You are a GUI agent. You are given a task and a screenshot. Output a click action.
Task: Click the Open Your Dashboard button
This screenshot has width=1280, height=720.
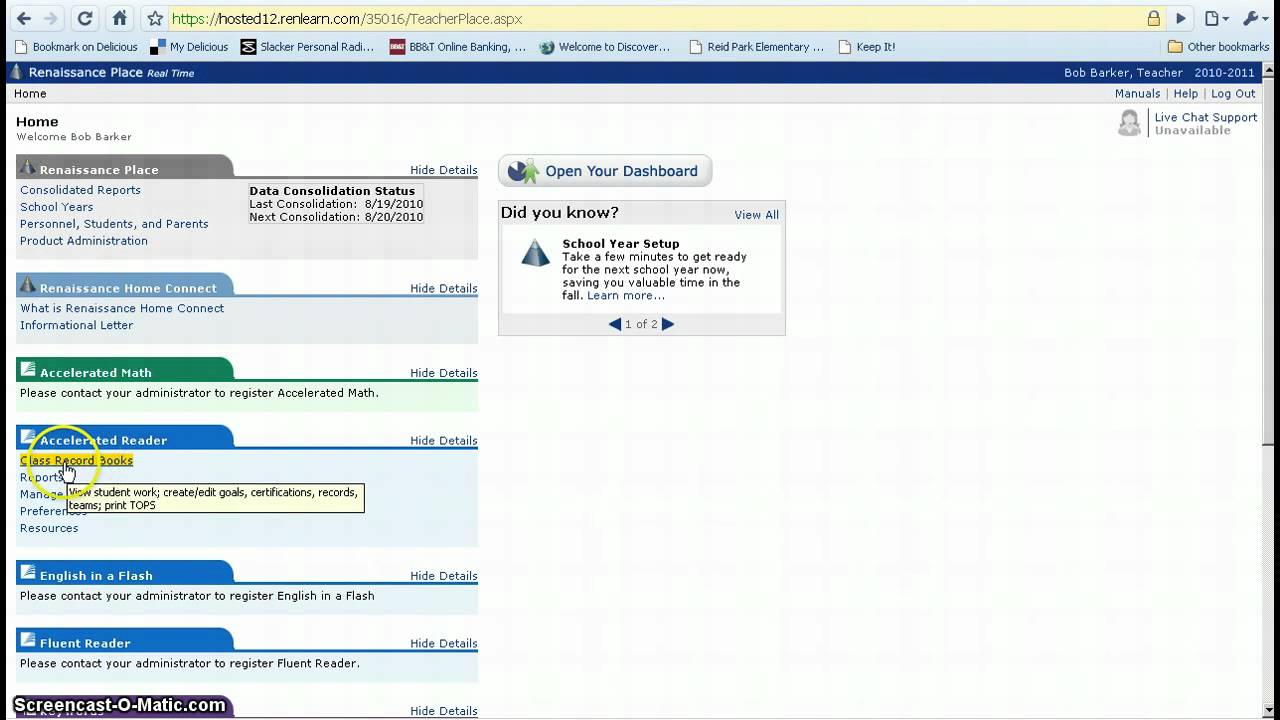point(605,171)
